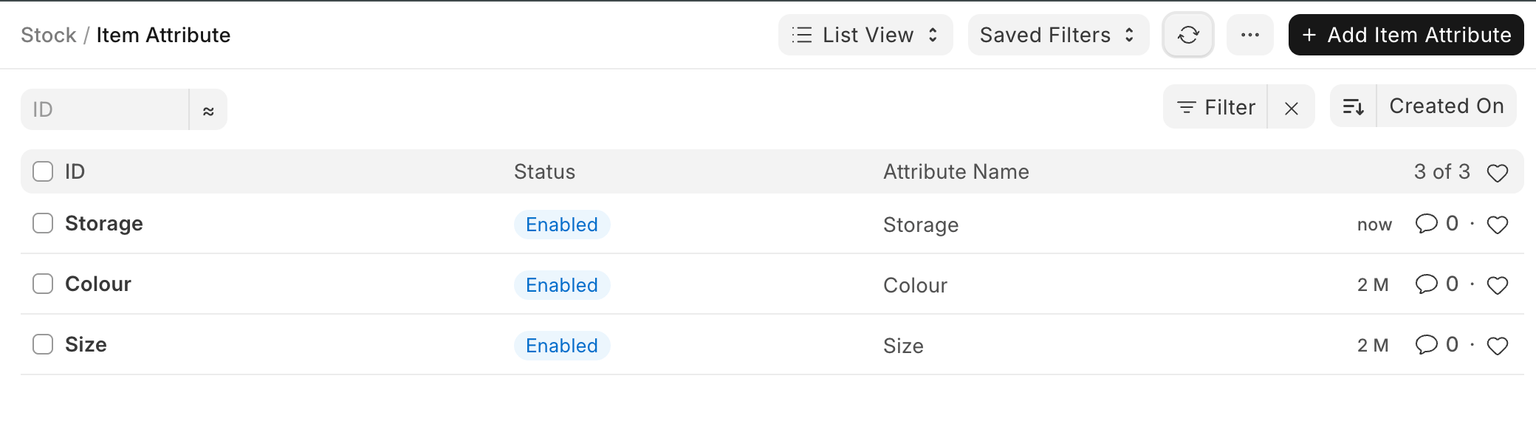Open the Size attribute record

(x=86, y=345)
